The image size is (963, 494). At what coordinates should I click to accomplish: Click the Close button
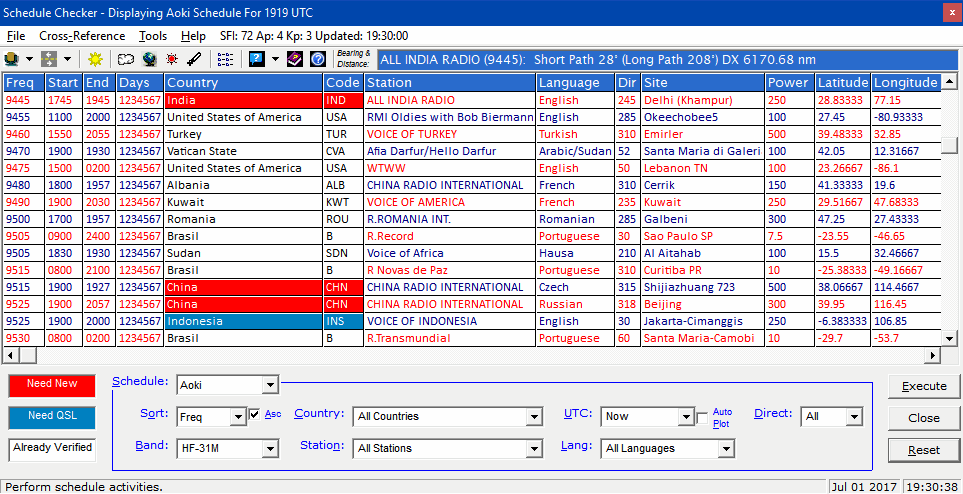[x=924, y=418]
